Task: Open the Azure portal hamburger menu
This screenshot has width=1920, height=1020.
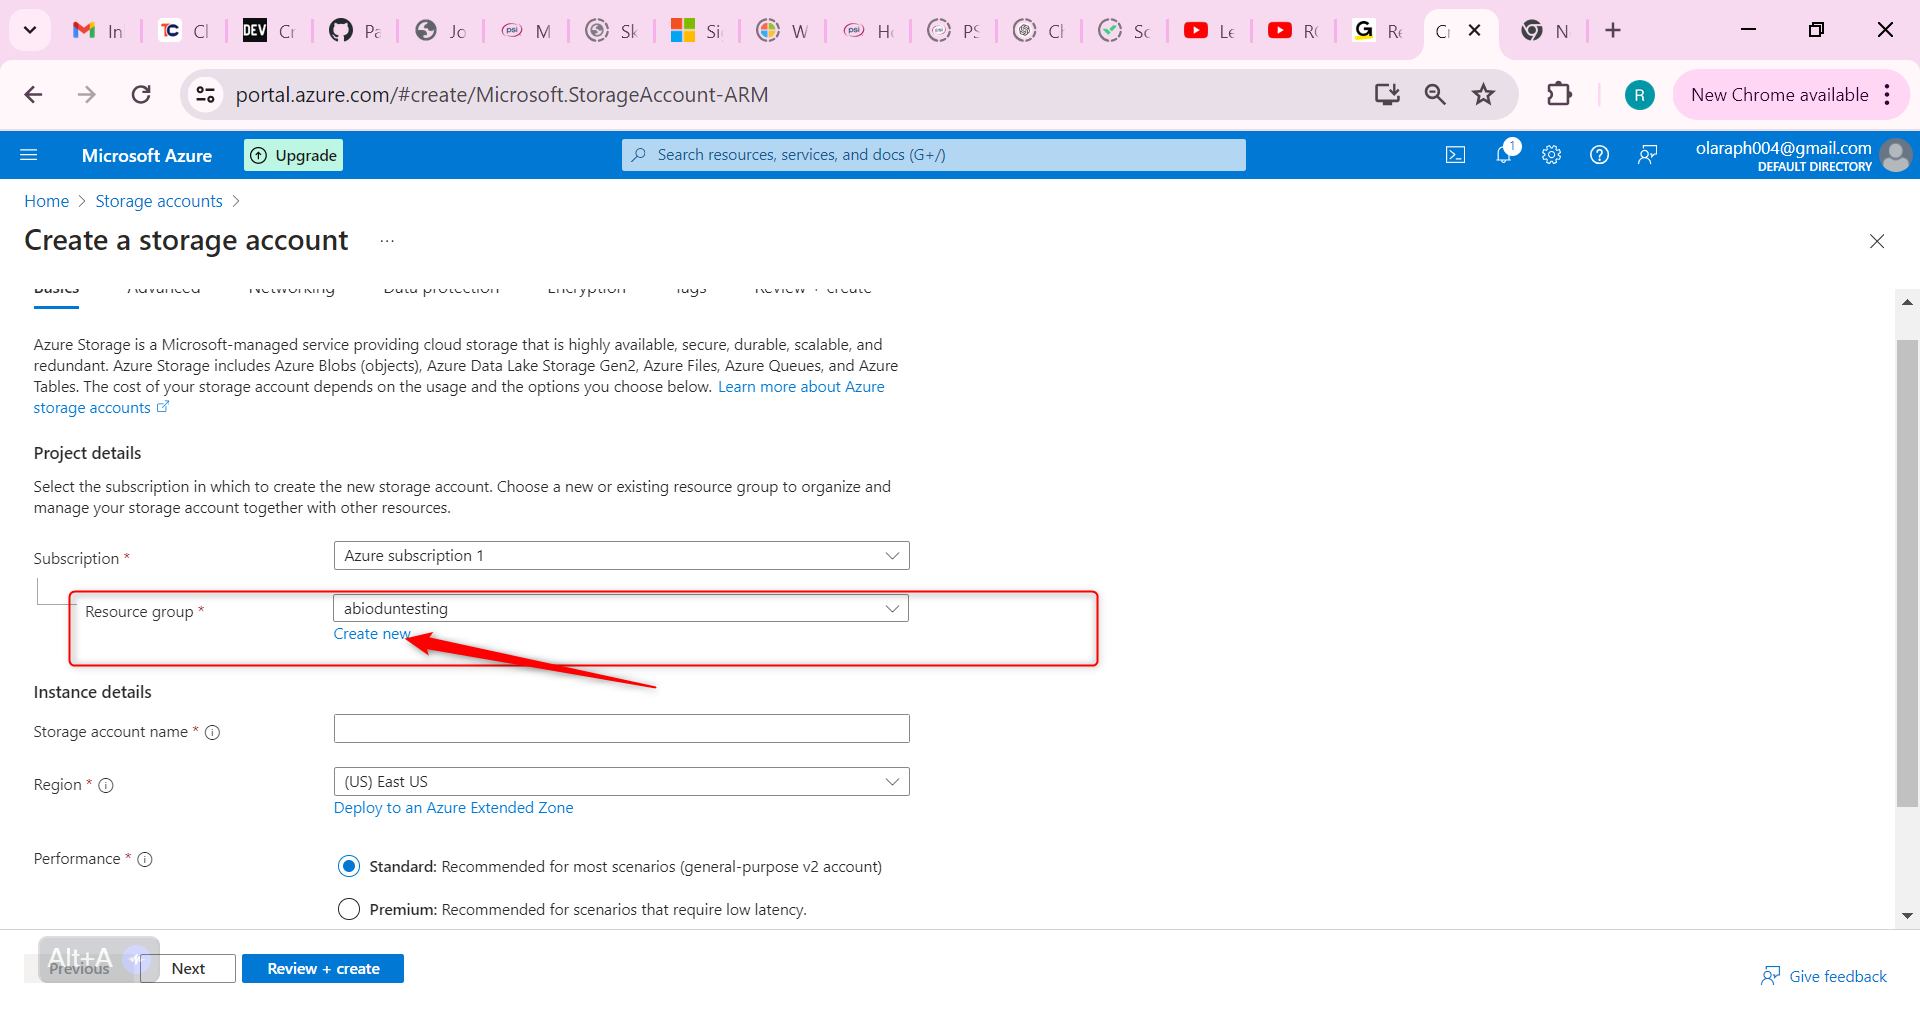Action: click(29, 155)
